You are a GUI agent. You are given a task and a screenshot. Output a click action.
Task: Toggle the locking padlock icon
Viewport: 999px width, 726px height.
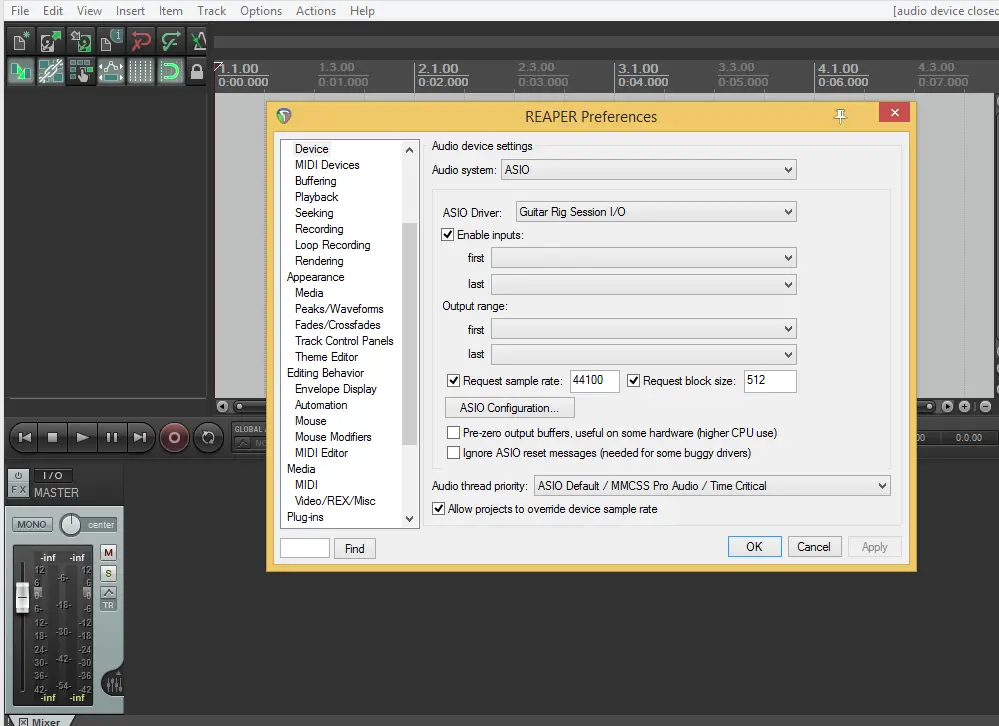pos(197,71)
